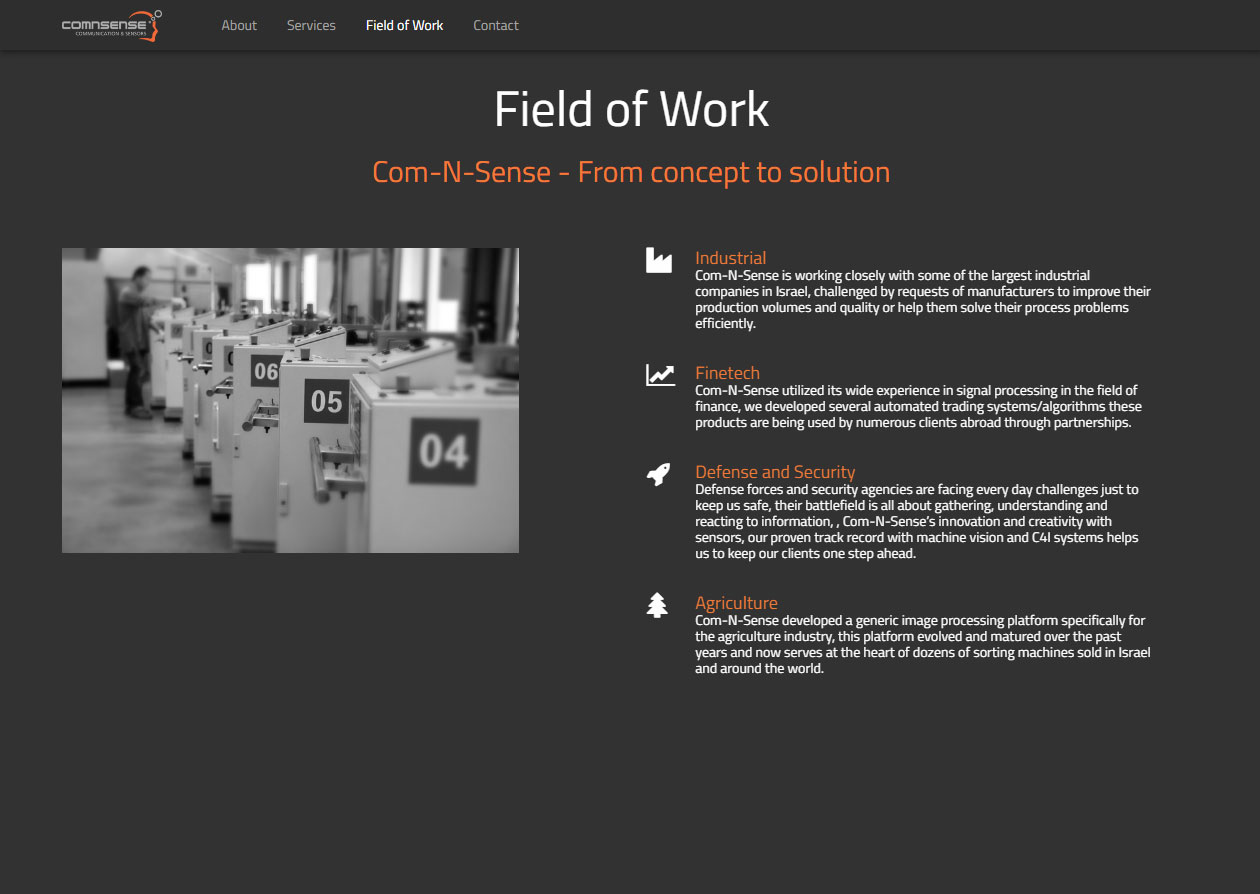
Task: Click the paragraph about sorting machines sold in Israel
Action: (x=923, y=644)
